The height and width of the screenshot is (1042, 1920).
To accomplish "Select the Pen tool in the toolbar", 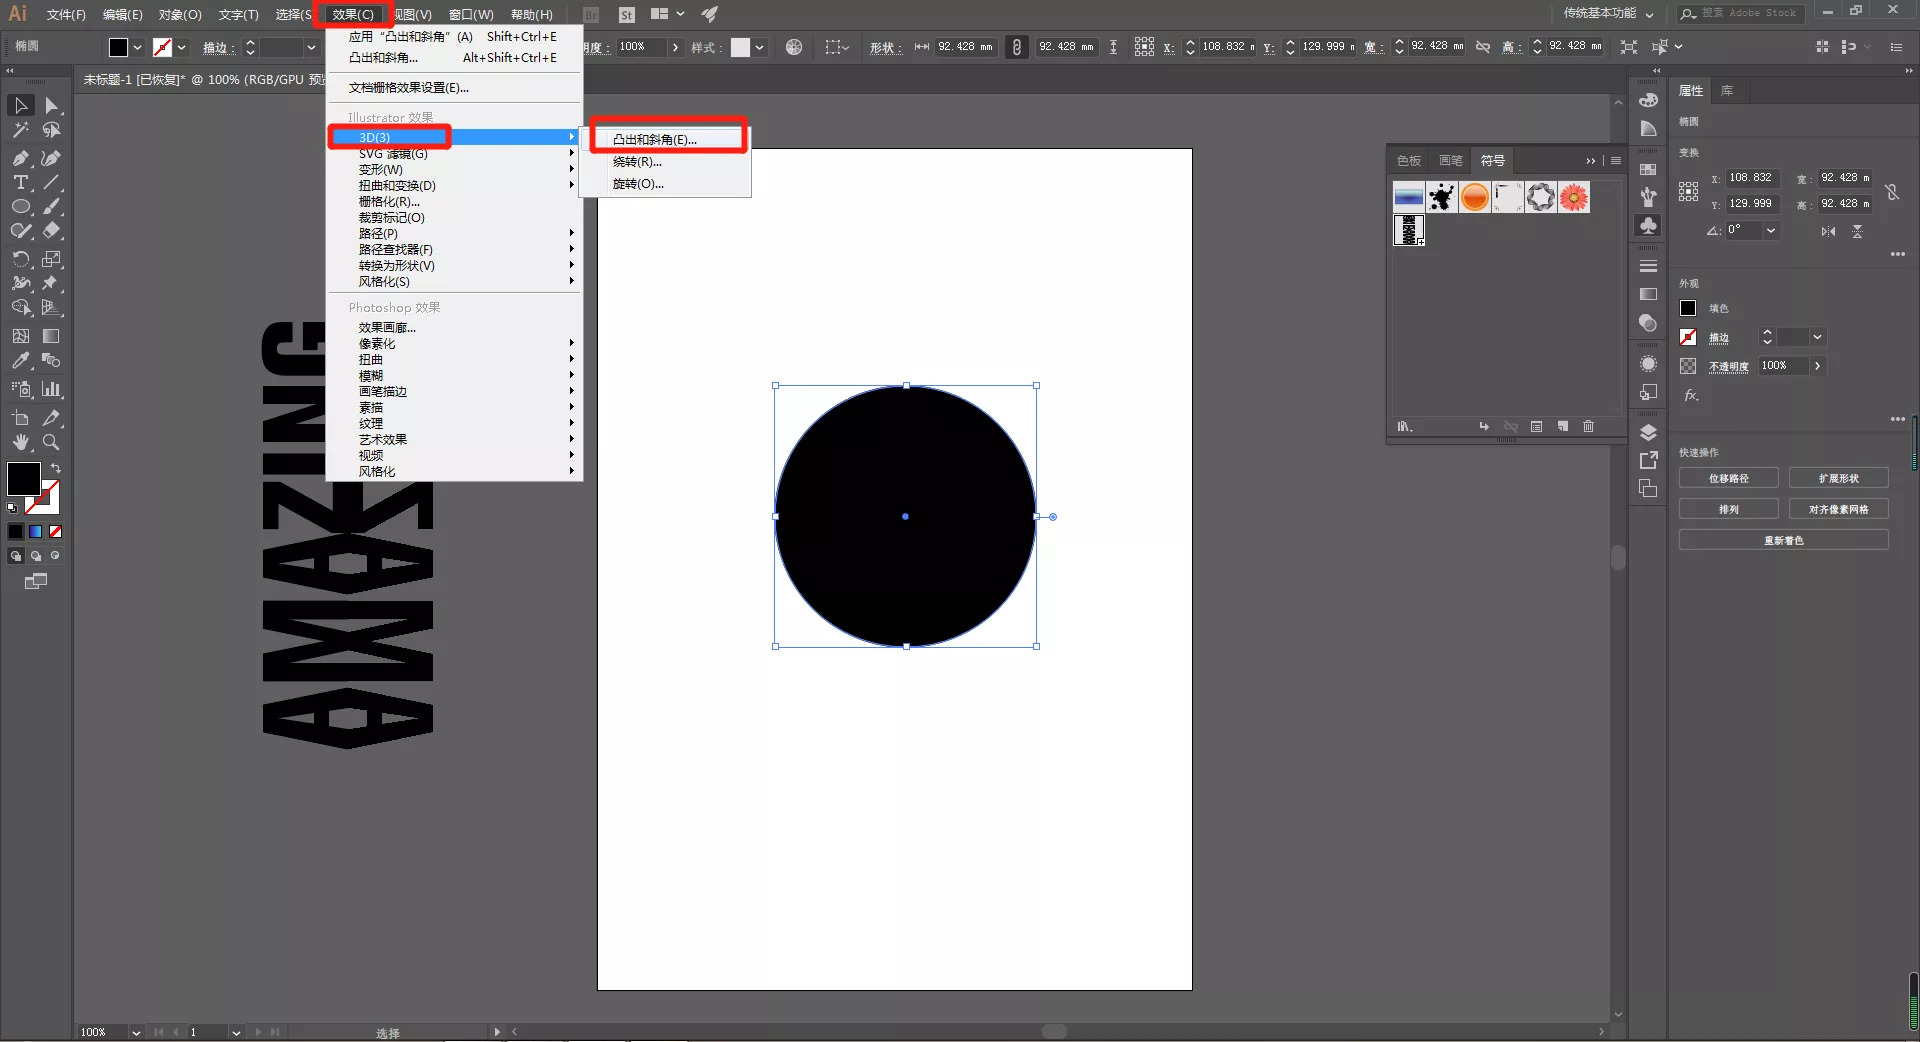I will (x=20, y=158).
